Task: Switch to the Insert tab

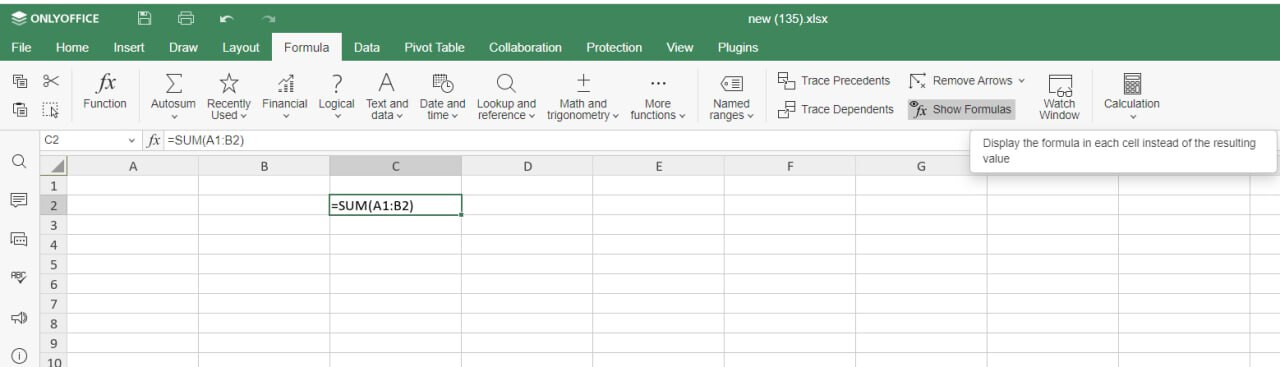Action: pyautogui.click(x=129, y=47)
